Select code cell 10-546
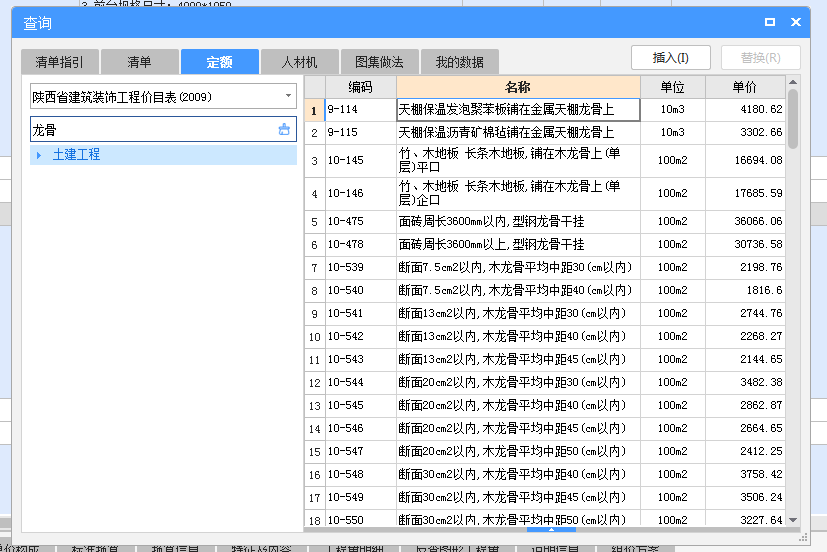 pos(361,429)
